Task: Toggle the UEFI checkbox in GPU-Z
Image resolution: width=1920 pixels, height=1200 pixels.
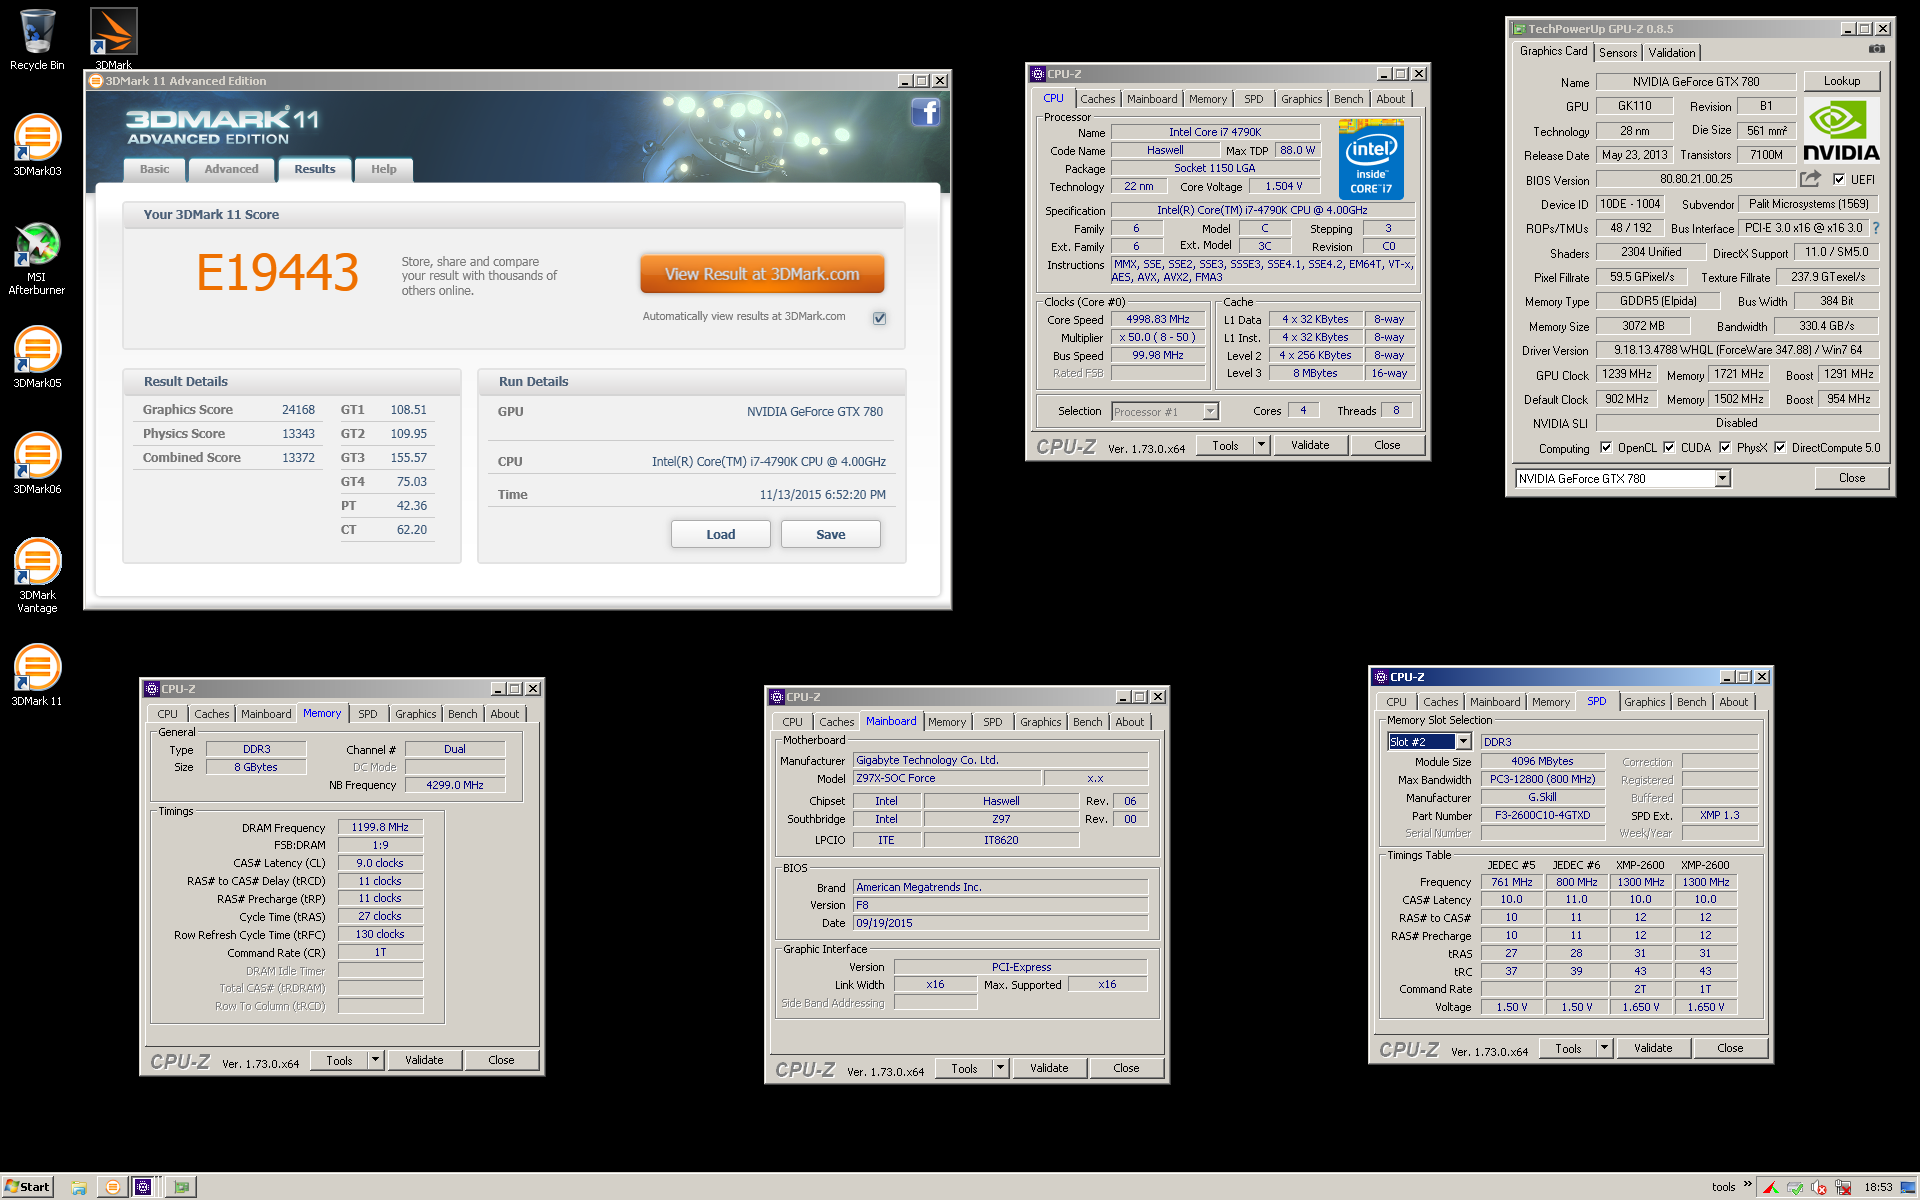Action: (1839, 180)
